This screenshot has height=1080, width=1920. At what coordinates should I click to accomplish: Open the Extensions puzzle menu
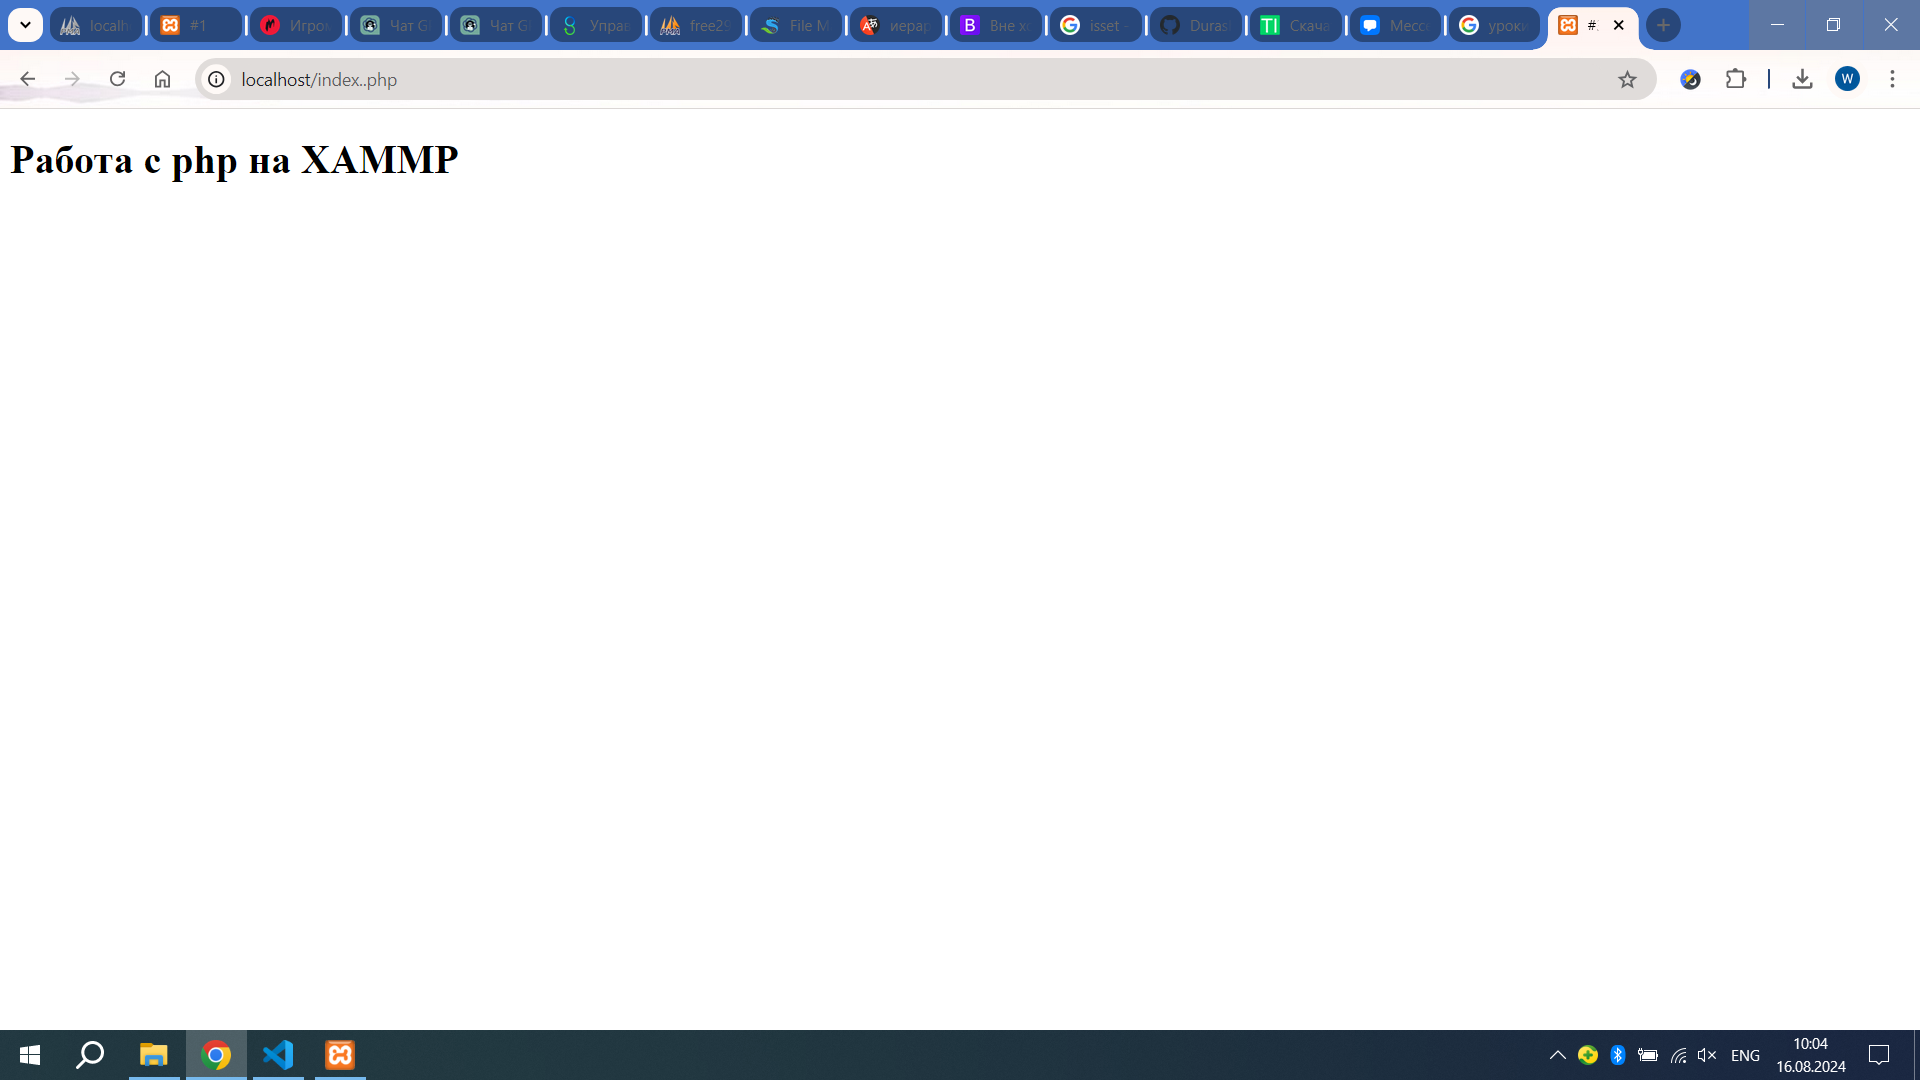click(x=1736, y=79)
